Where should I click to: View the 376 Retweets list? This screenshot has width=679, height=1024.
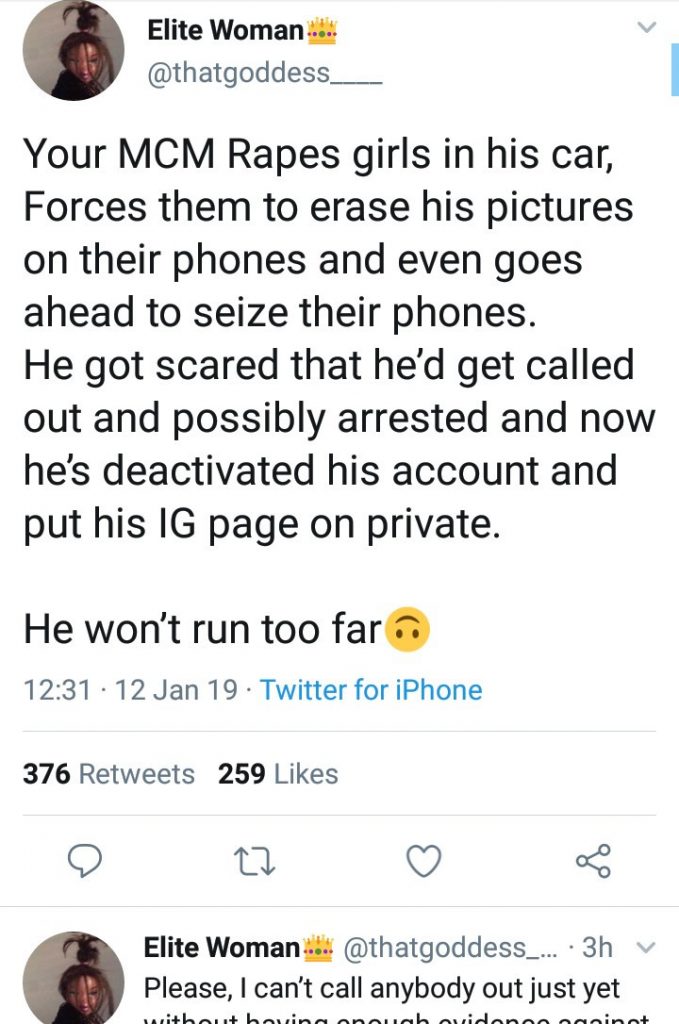[x=109, y=774]
